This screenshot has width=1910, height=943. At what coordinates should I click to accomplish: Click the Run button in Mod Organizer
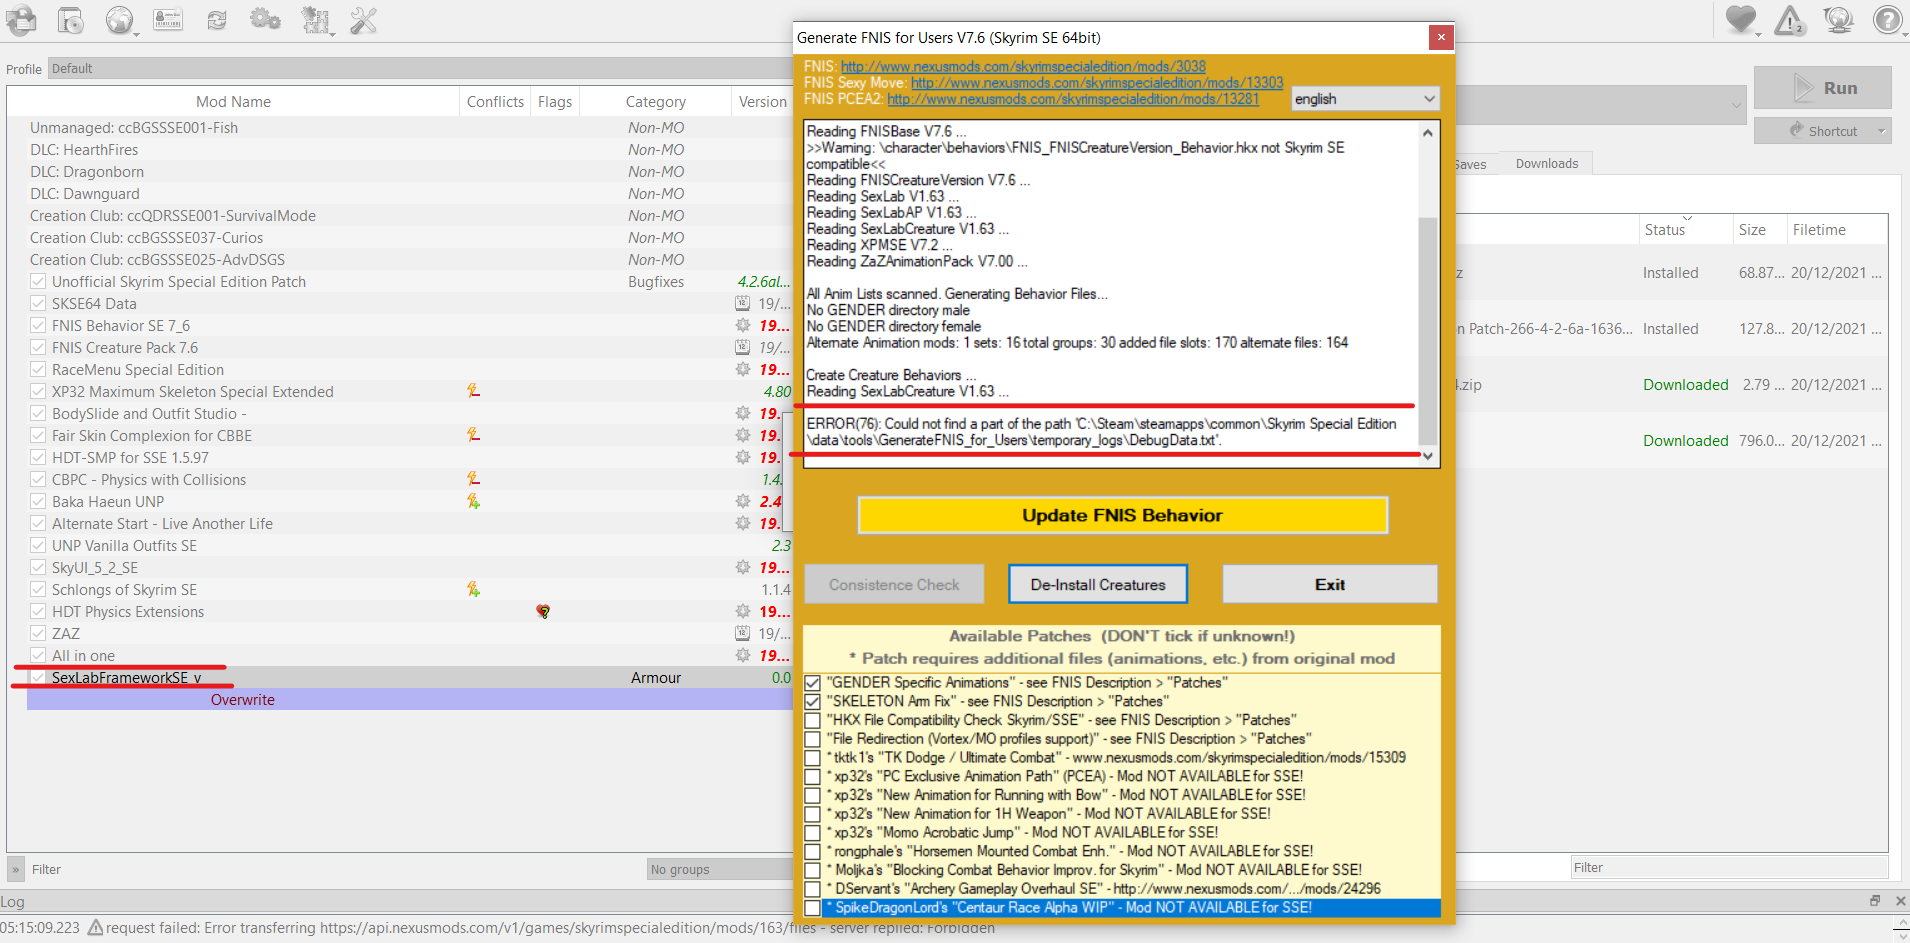pos(1822,88)
